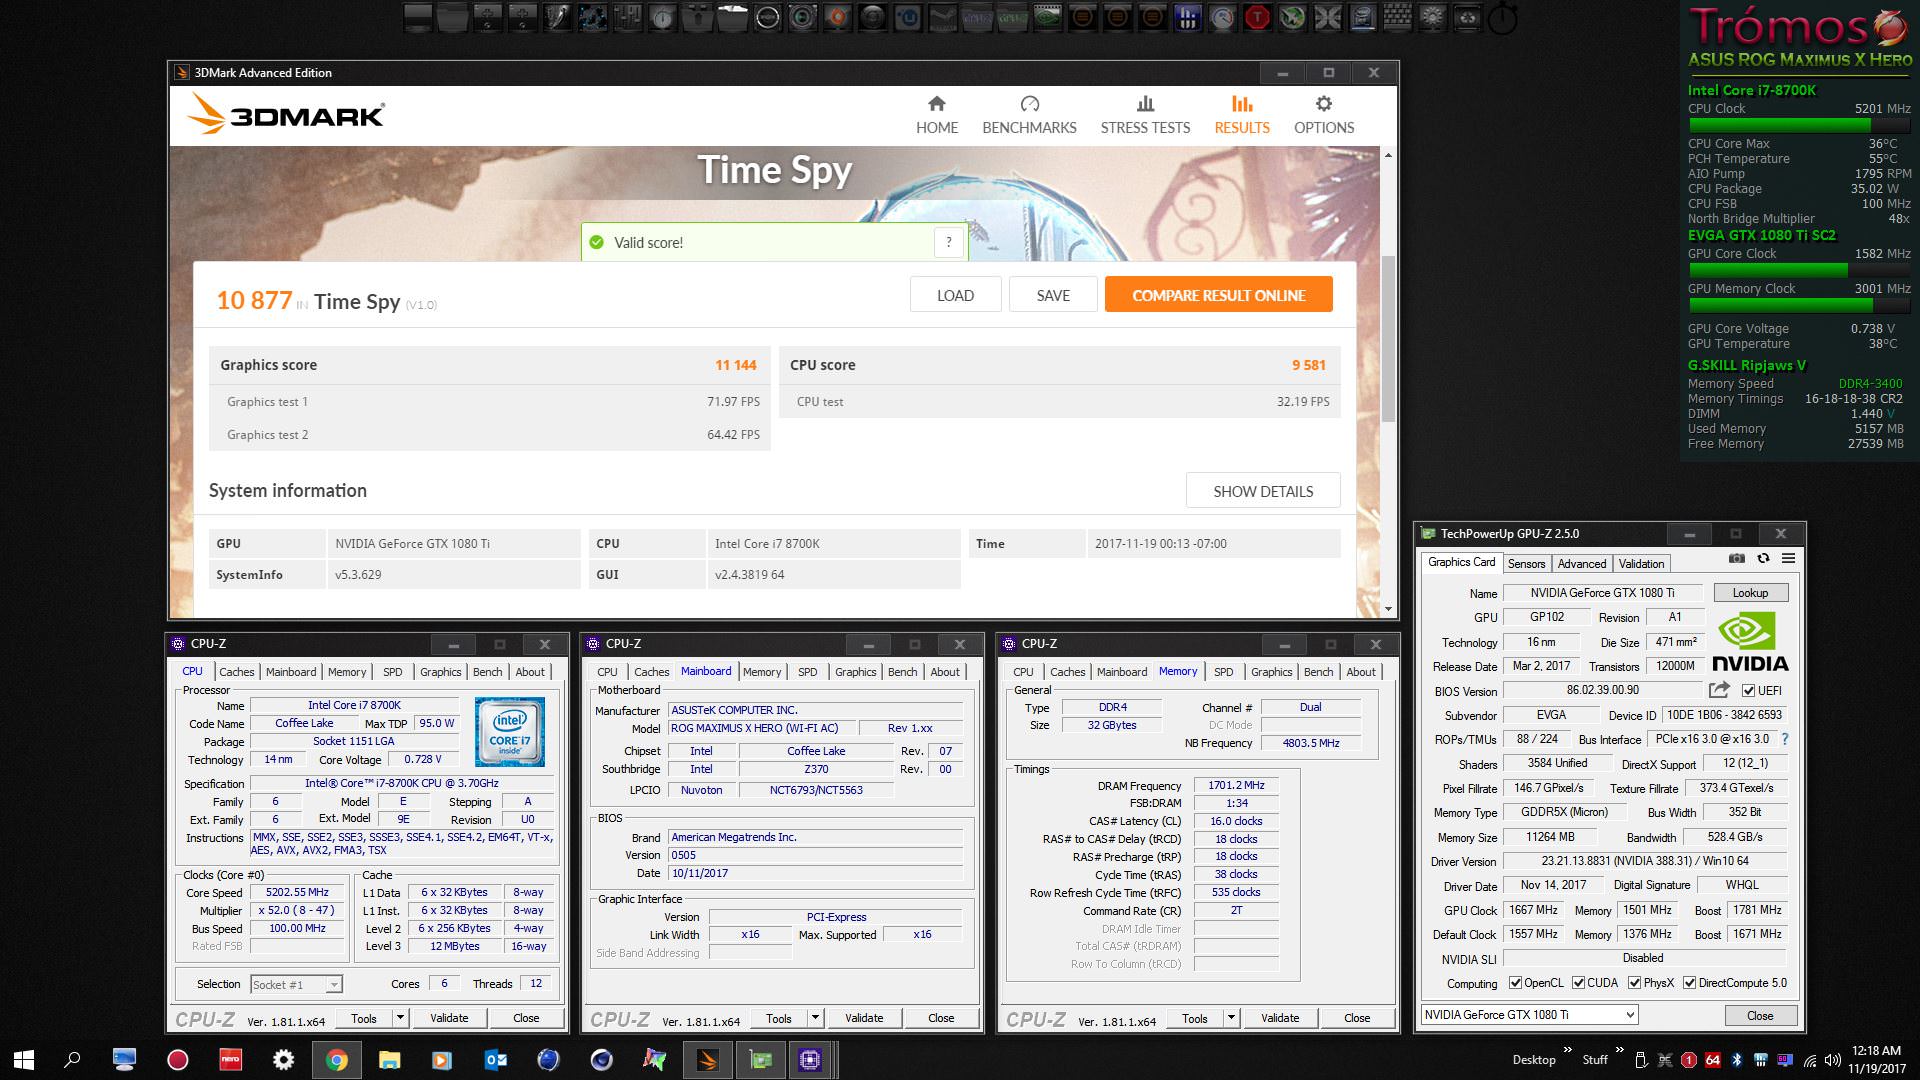
Task: Switch to Validation tab in GPU-Z
Action: (x=1641, y=564)
